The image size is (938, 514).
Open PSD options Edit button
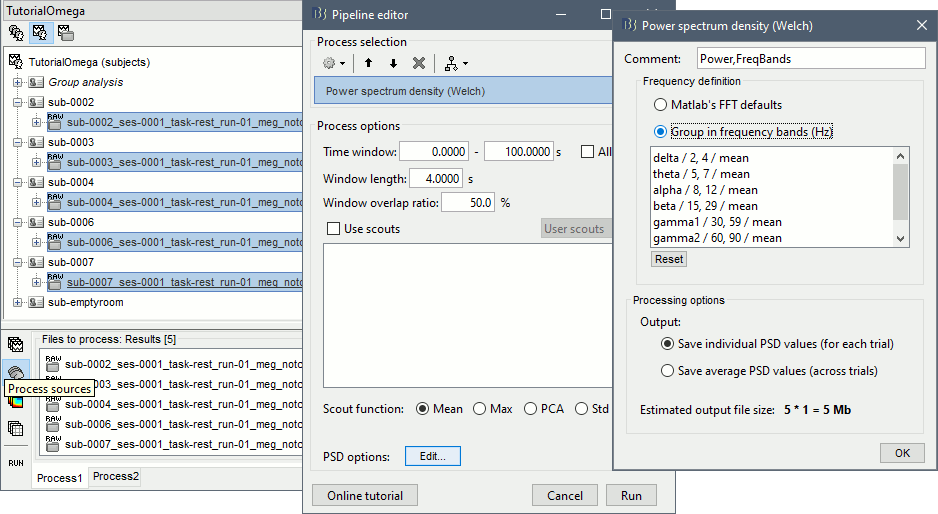click(432, 456)
